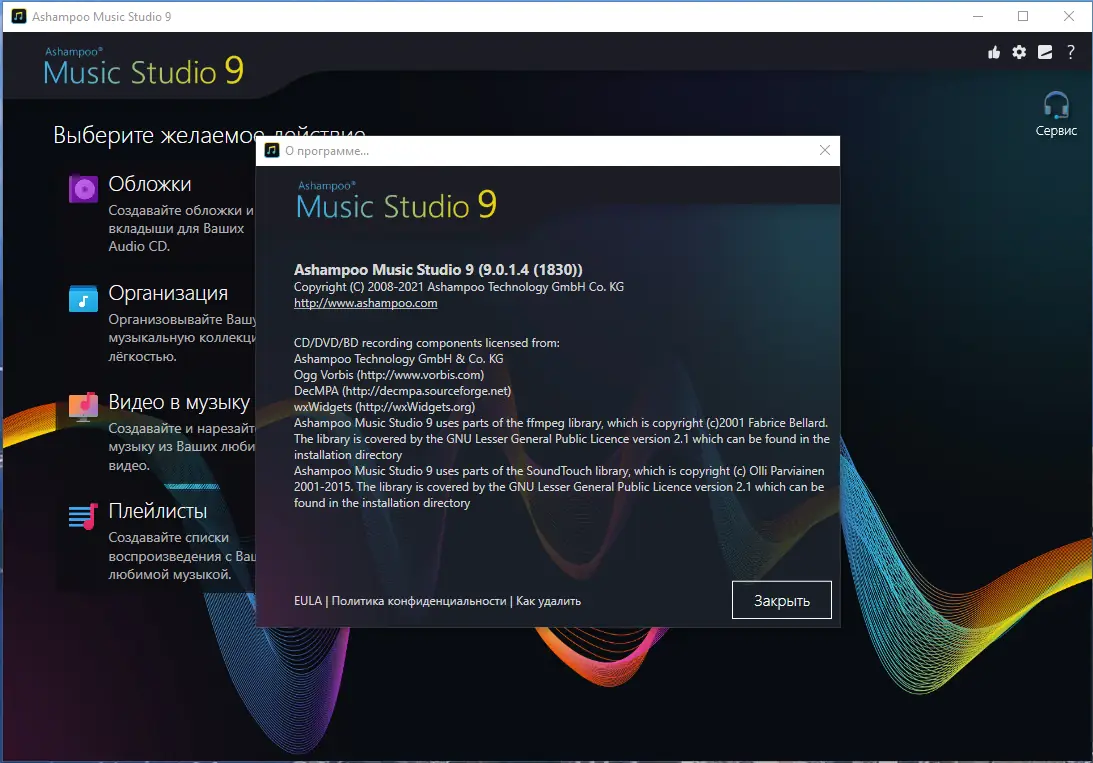Open the blue Организация music note icon
Image resolution: width=1093 pixels, height=763 pixels.
pos(81,297)
